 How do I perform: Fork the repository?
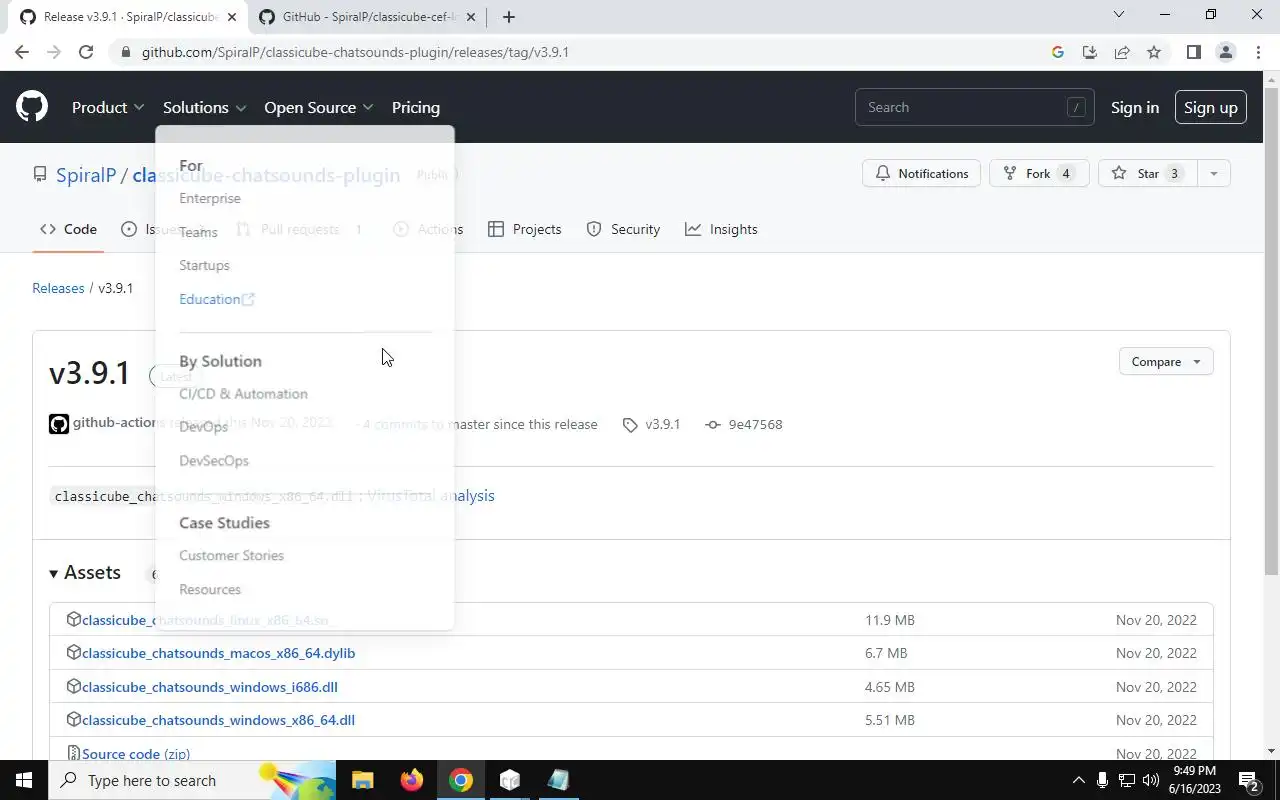(1038, 173)
